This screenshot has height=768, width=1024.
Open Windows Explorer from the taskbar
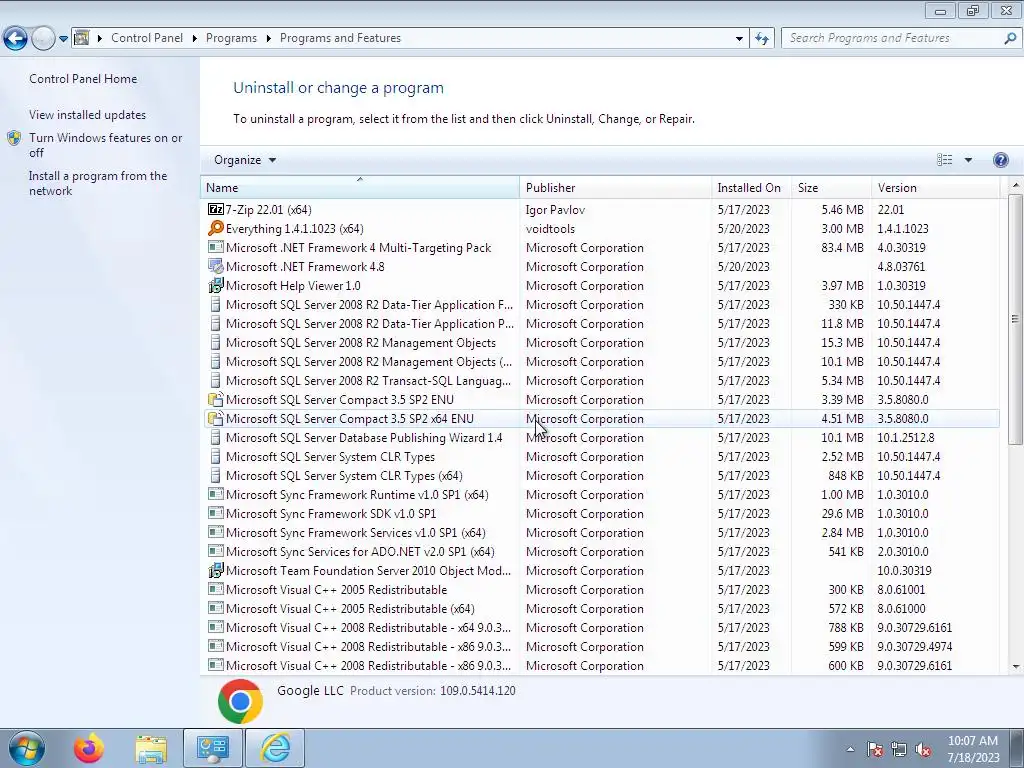coord(151,748)
